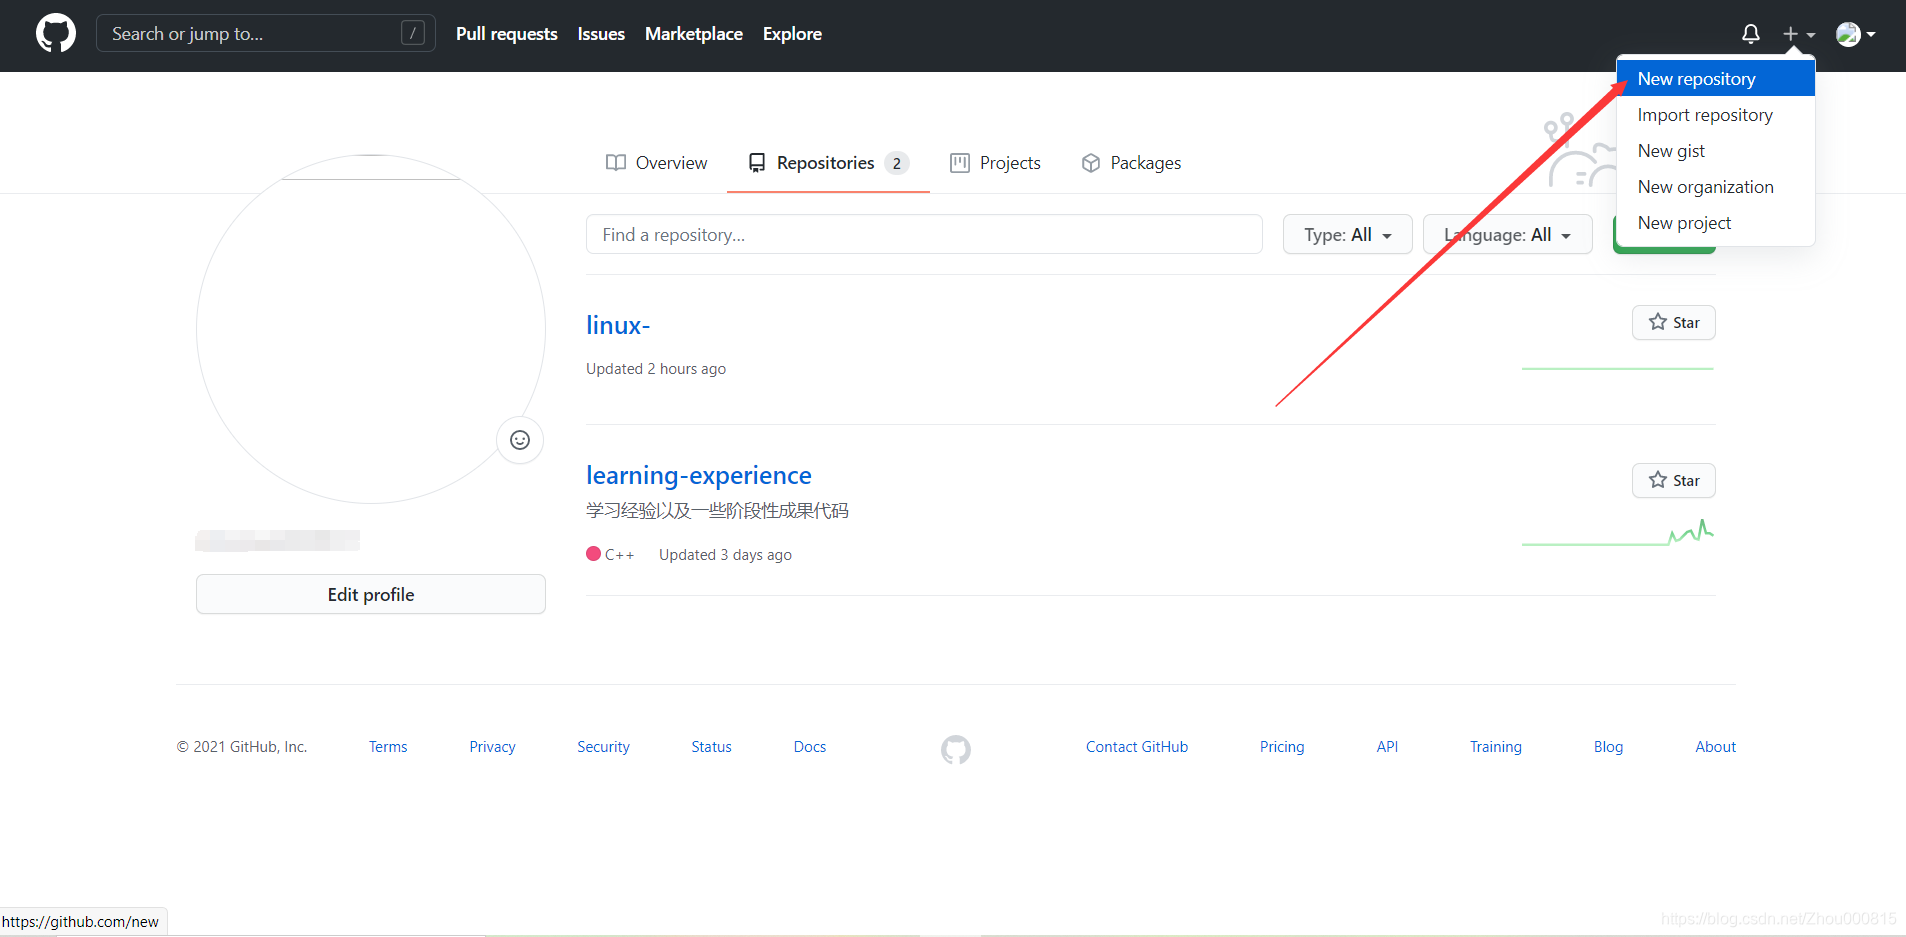Star the learning-experience repository

pyautogui.click(x=1674, y=481)
